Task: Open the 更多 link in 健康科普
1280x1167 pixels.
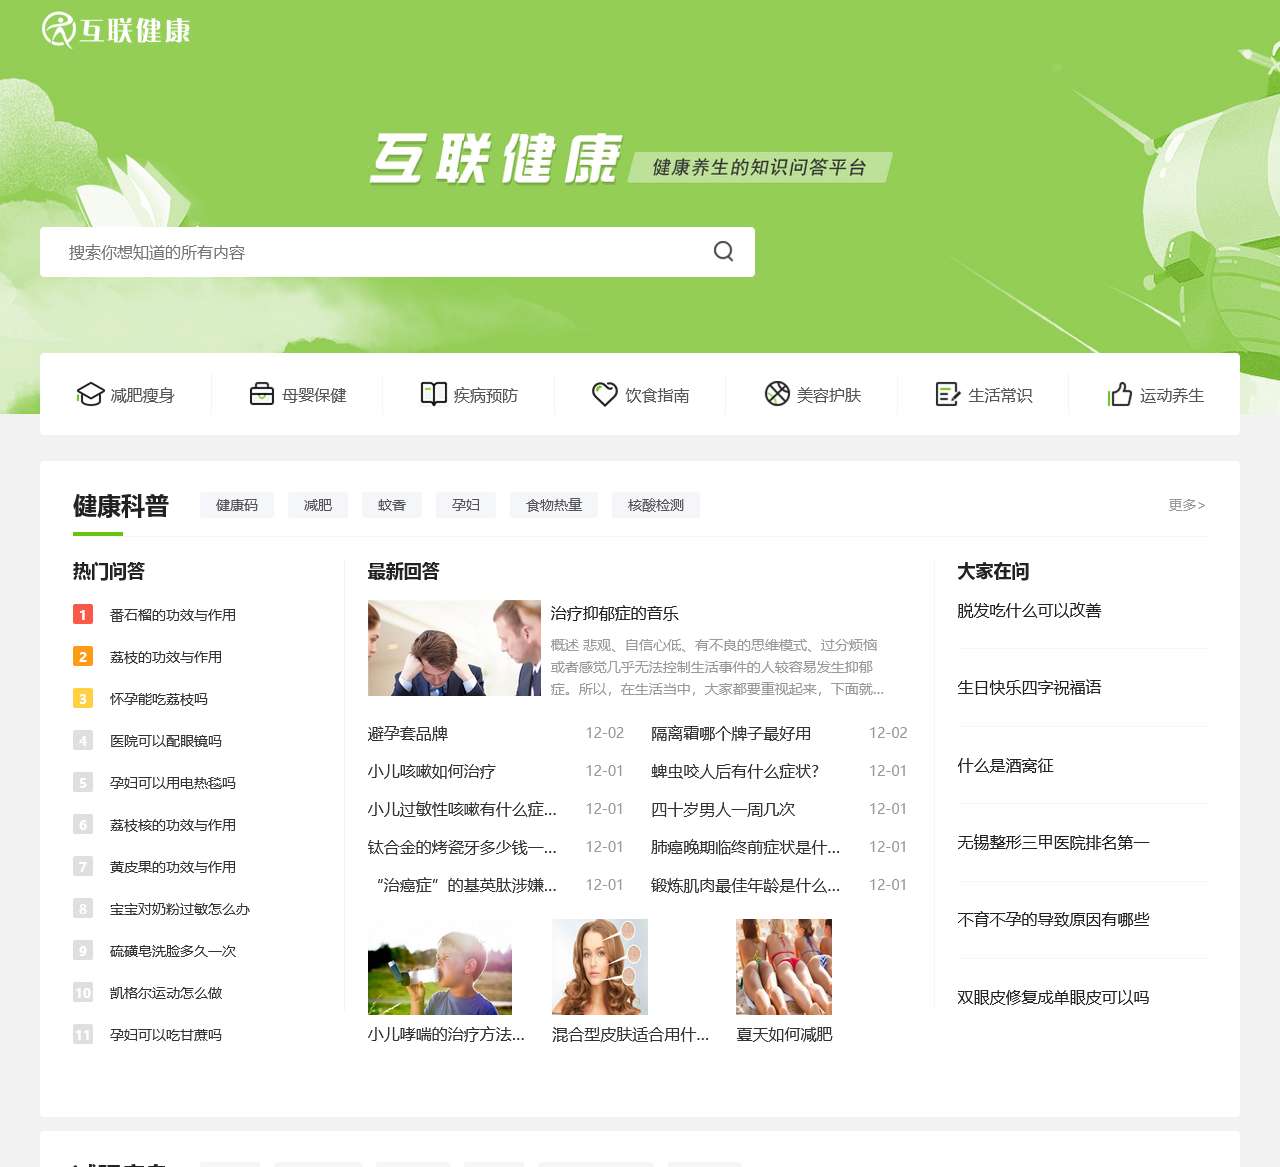Action: 1186,506
